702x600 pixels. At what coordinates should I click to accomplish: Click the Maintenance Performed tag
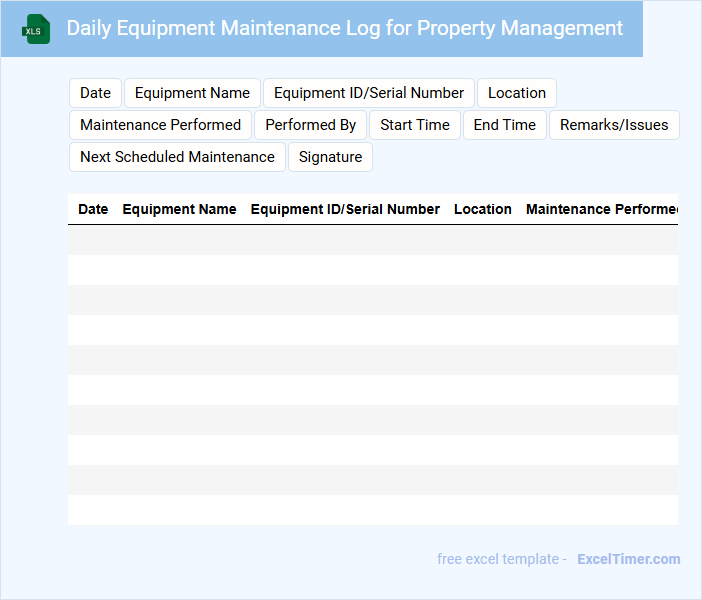coord(160,125)
